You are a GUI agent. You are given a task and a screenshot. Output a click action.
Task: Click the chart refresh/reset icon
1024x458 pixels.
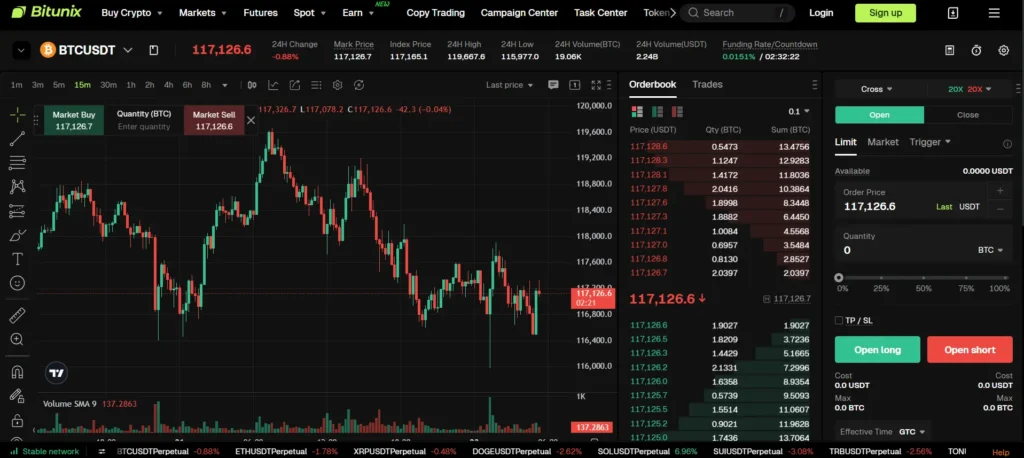click(x=359, y=85)
